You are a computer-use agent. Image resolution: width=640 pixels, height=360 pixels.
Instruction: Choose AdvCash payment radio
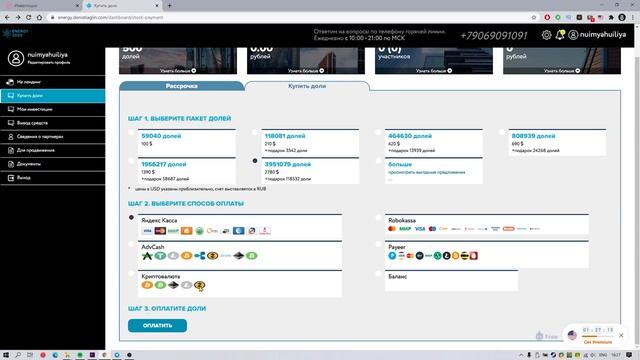coord(131,244)
